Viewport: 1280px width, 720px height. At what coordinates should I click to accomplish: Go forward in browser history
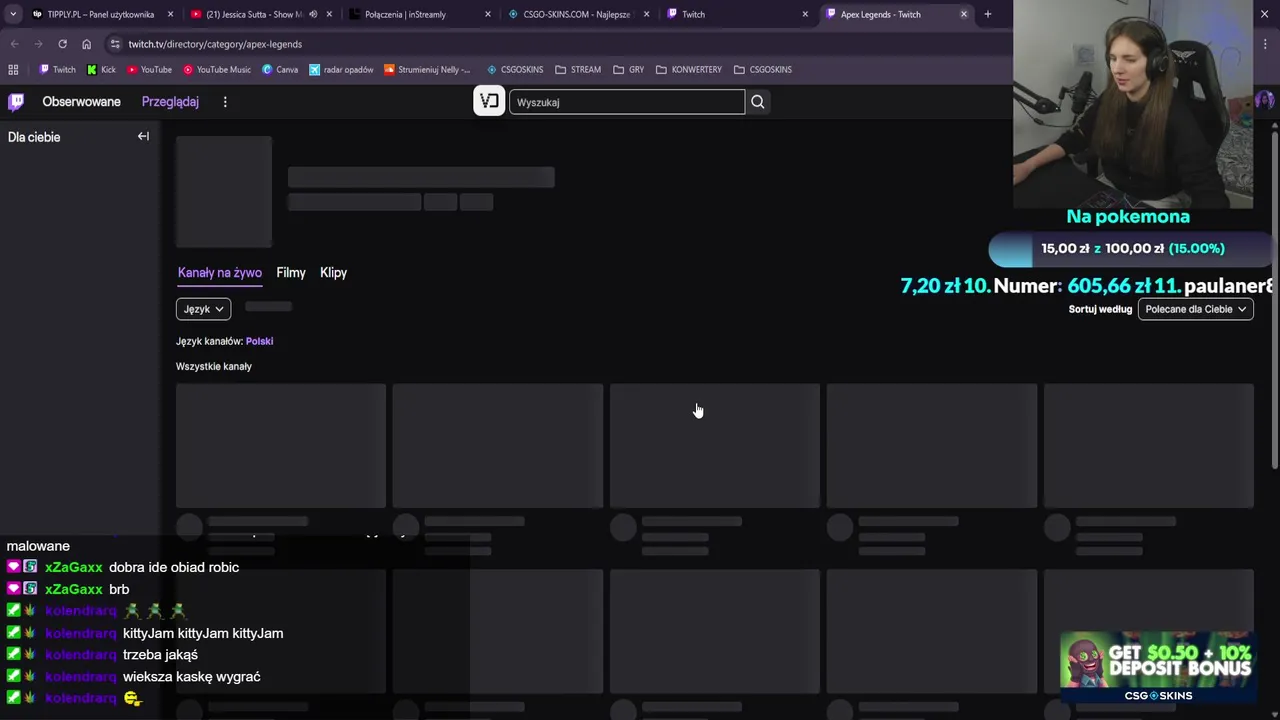(x=38, y=44)
